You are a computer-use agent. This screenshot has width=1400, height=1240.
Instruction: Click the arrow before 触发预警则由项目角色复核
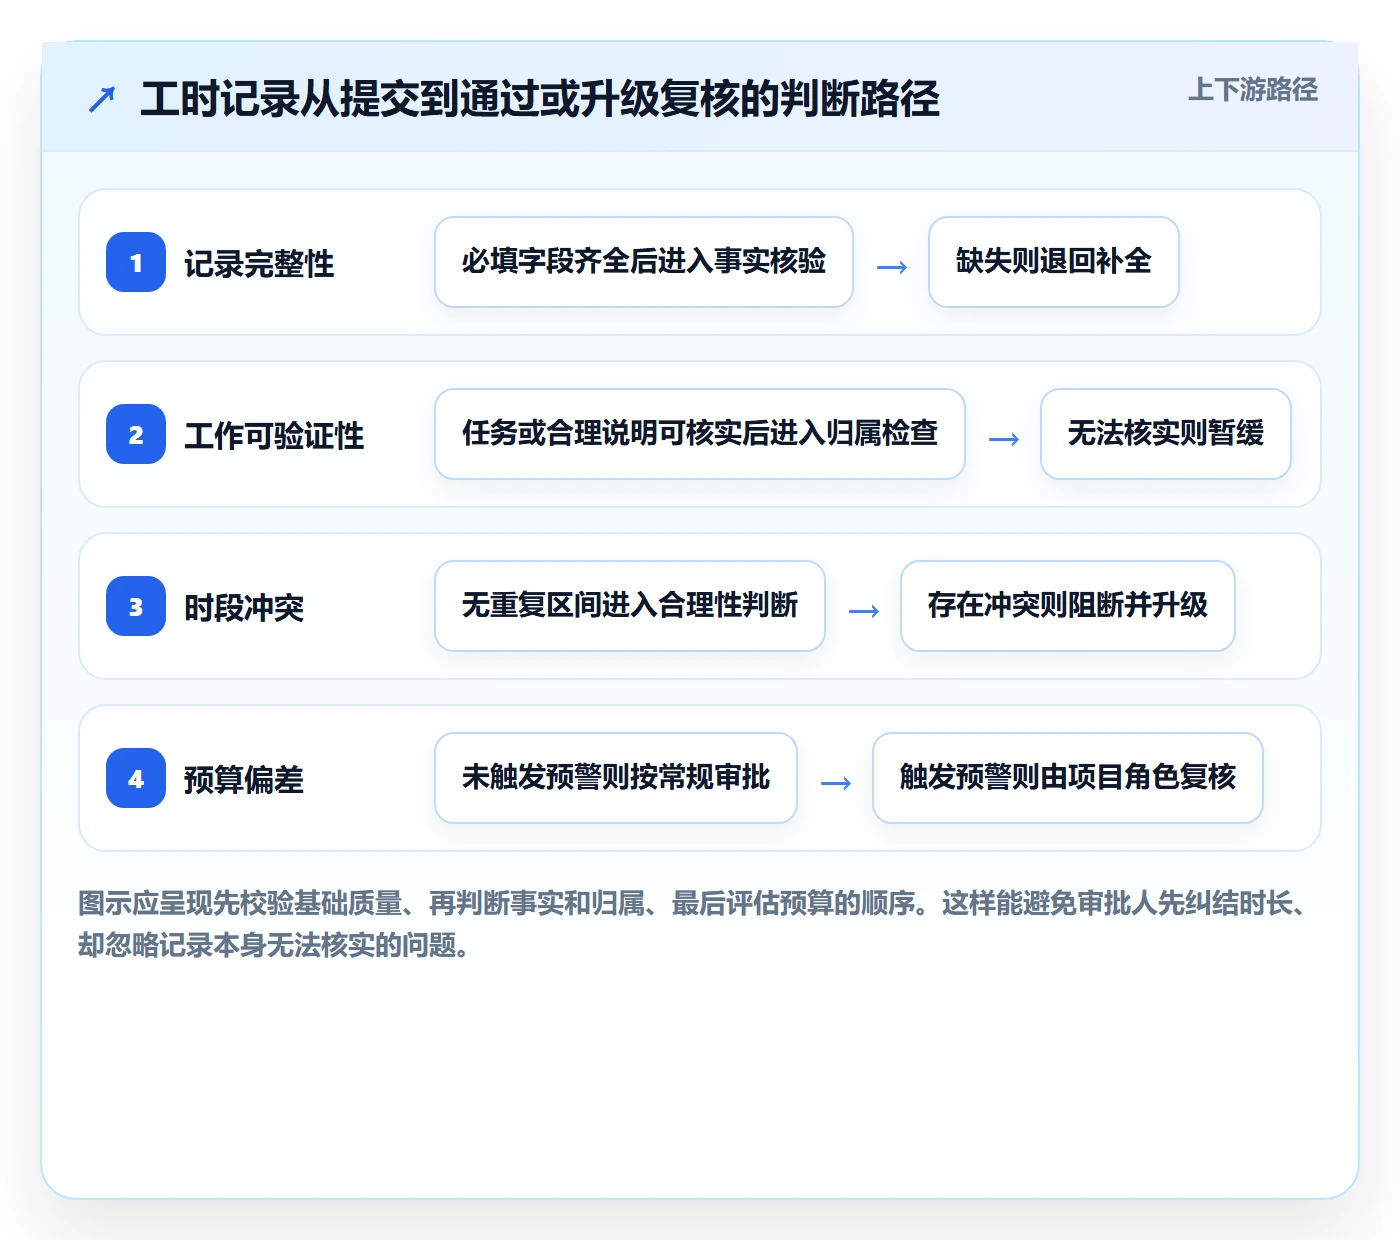tap(836, 783)
